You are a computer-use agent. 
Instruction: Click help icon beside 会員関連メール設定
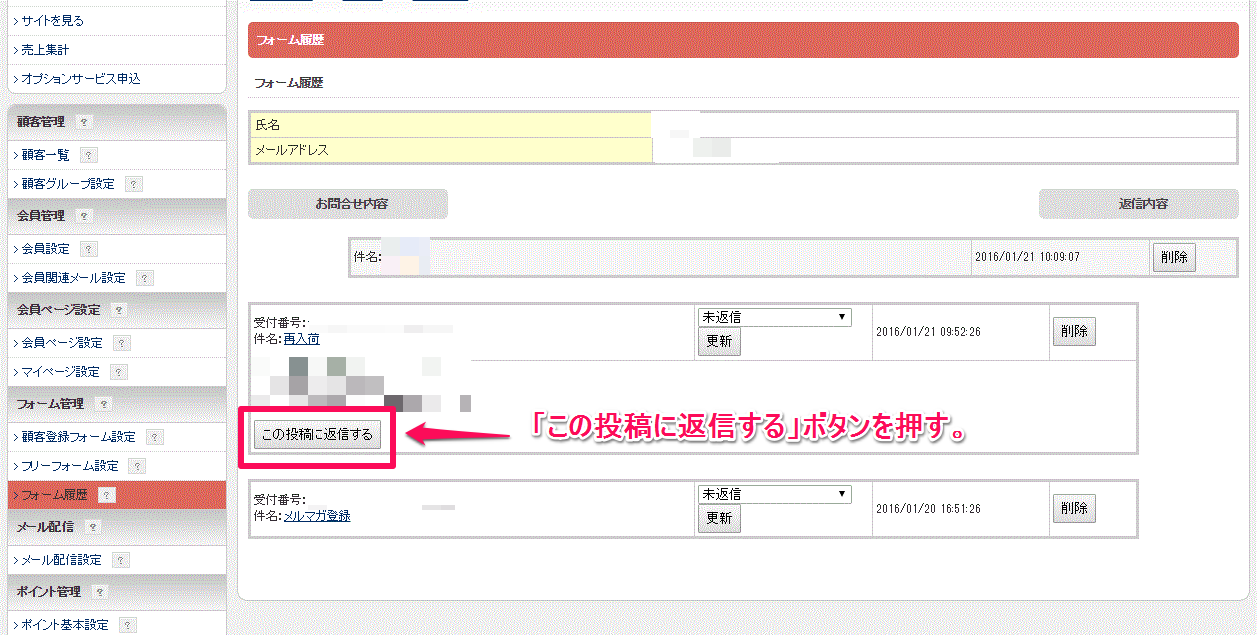[145, 278]
